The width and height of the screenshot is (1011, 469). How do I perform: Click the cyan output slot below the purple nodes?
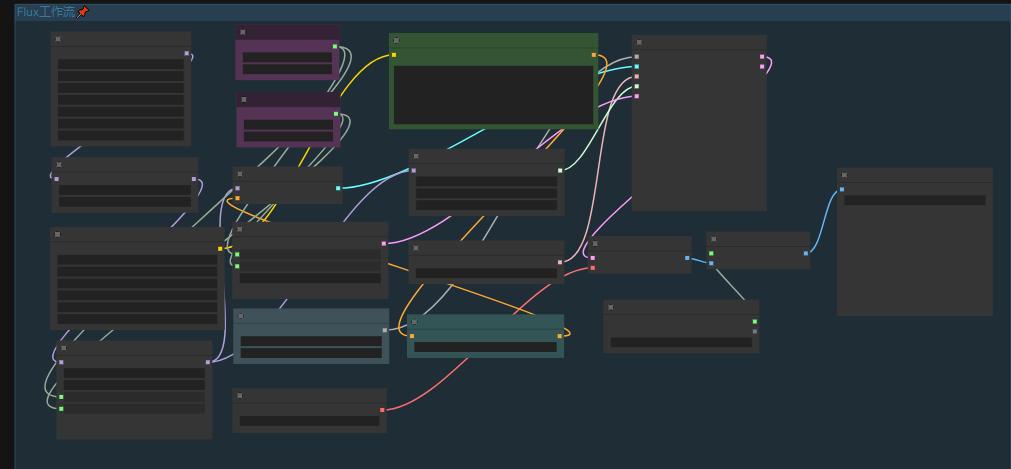pyautogui.click(x=338, y=188)
